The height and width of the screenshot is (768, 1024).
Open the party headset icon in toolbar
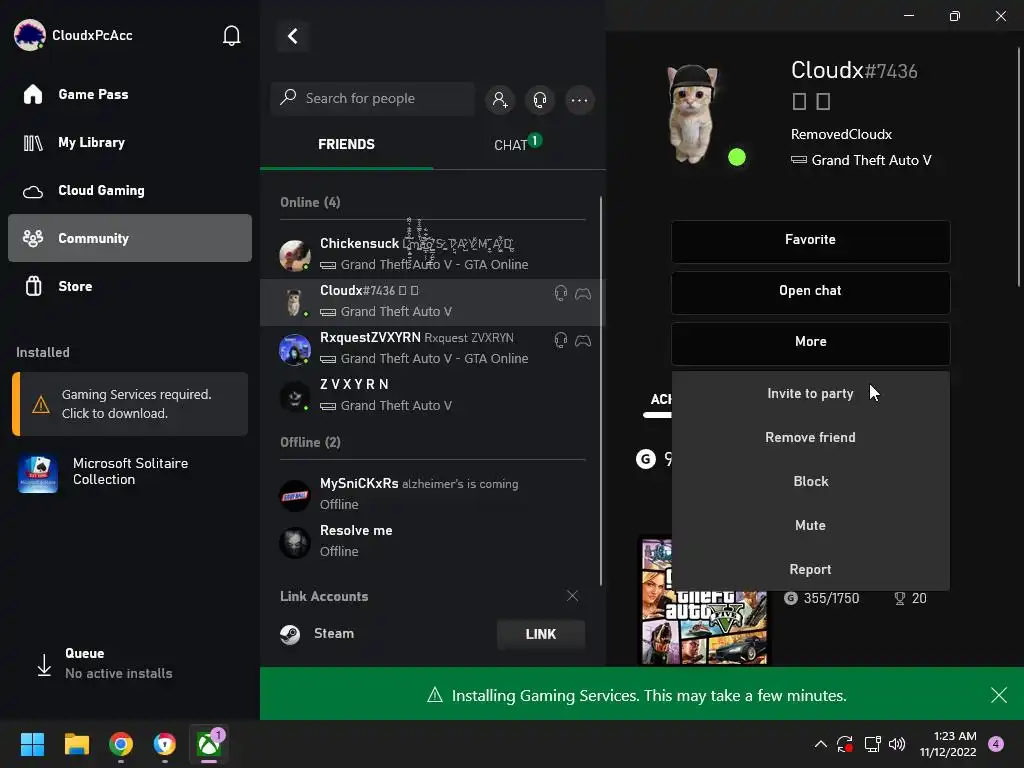tap(539, 100)
